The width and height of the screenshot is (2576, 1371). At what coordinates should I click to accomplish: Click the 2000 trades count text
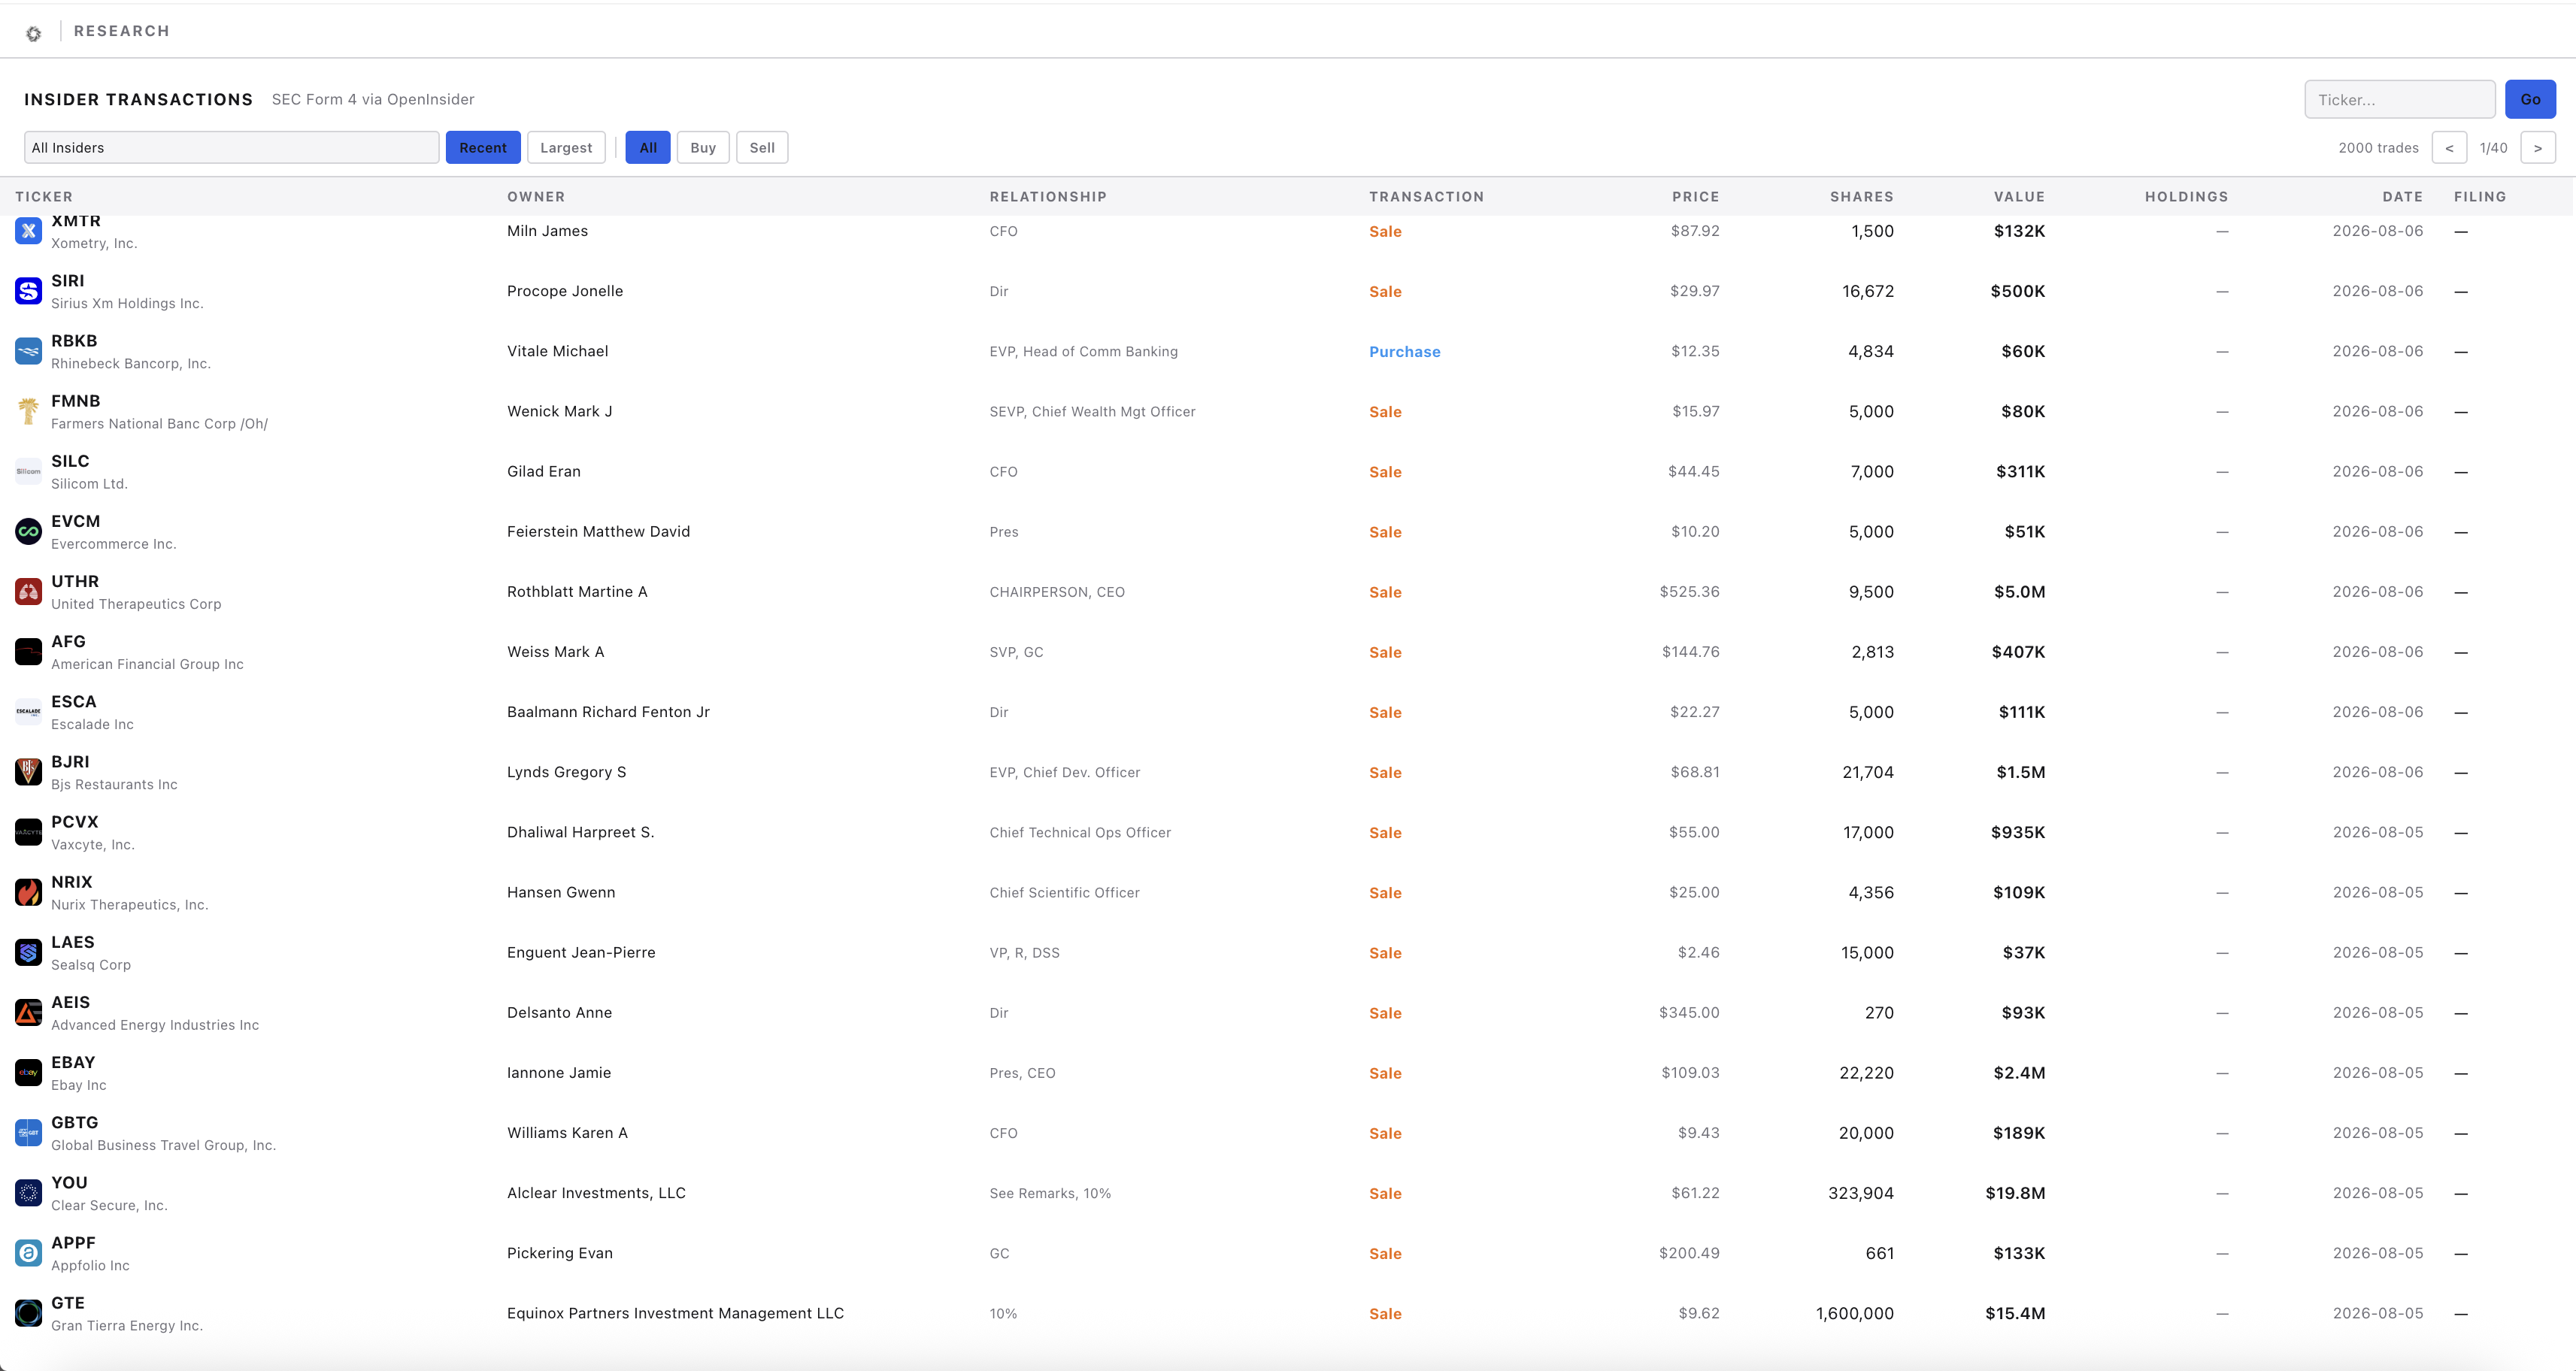[2378, 148]
